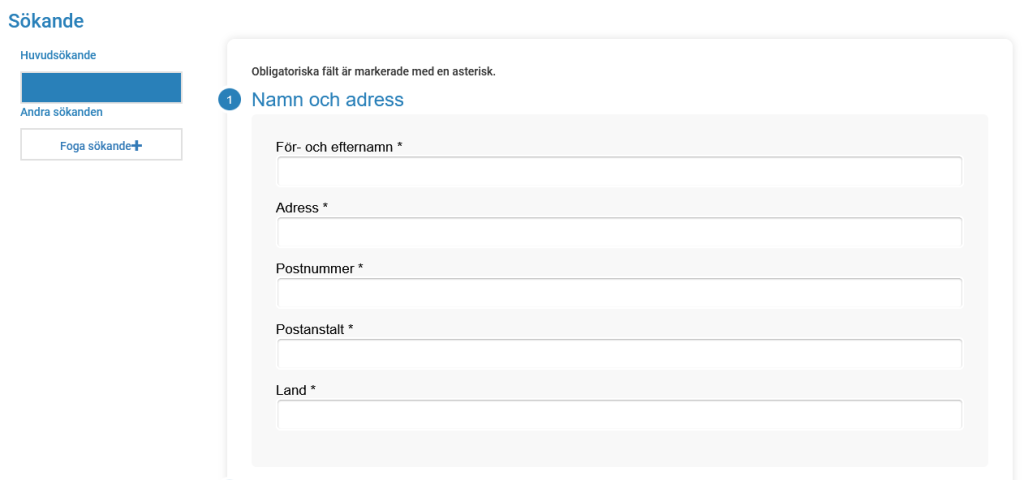Click the För- och efternamn label
Viewport: 1024px width, 480px height.
(334, 147)
